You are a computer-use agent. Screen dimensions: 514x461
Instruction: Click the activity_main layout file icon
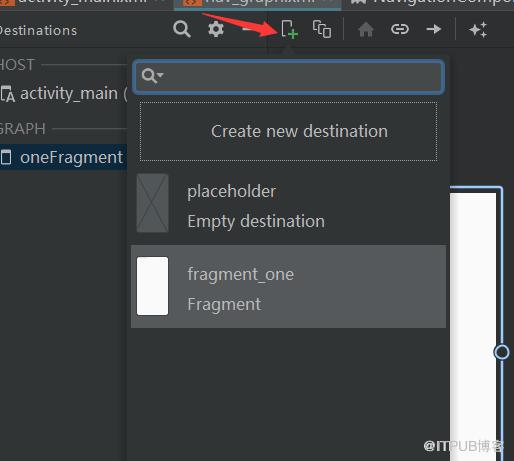7,94
